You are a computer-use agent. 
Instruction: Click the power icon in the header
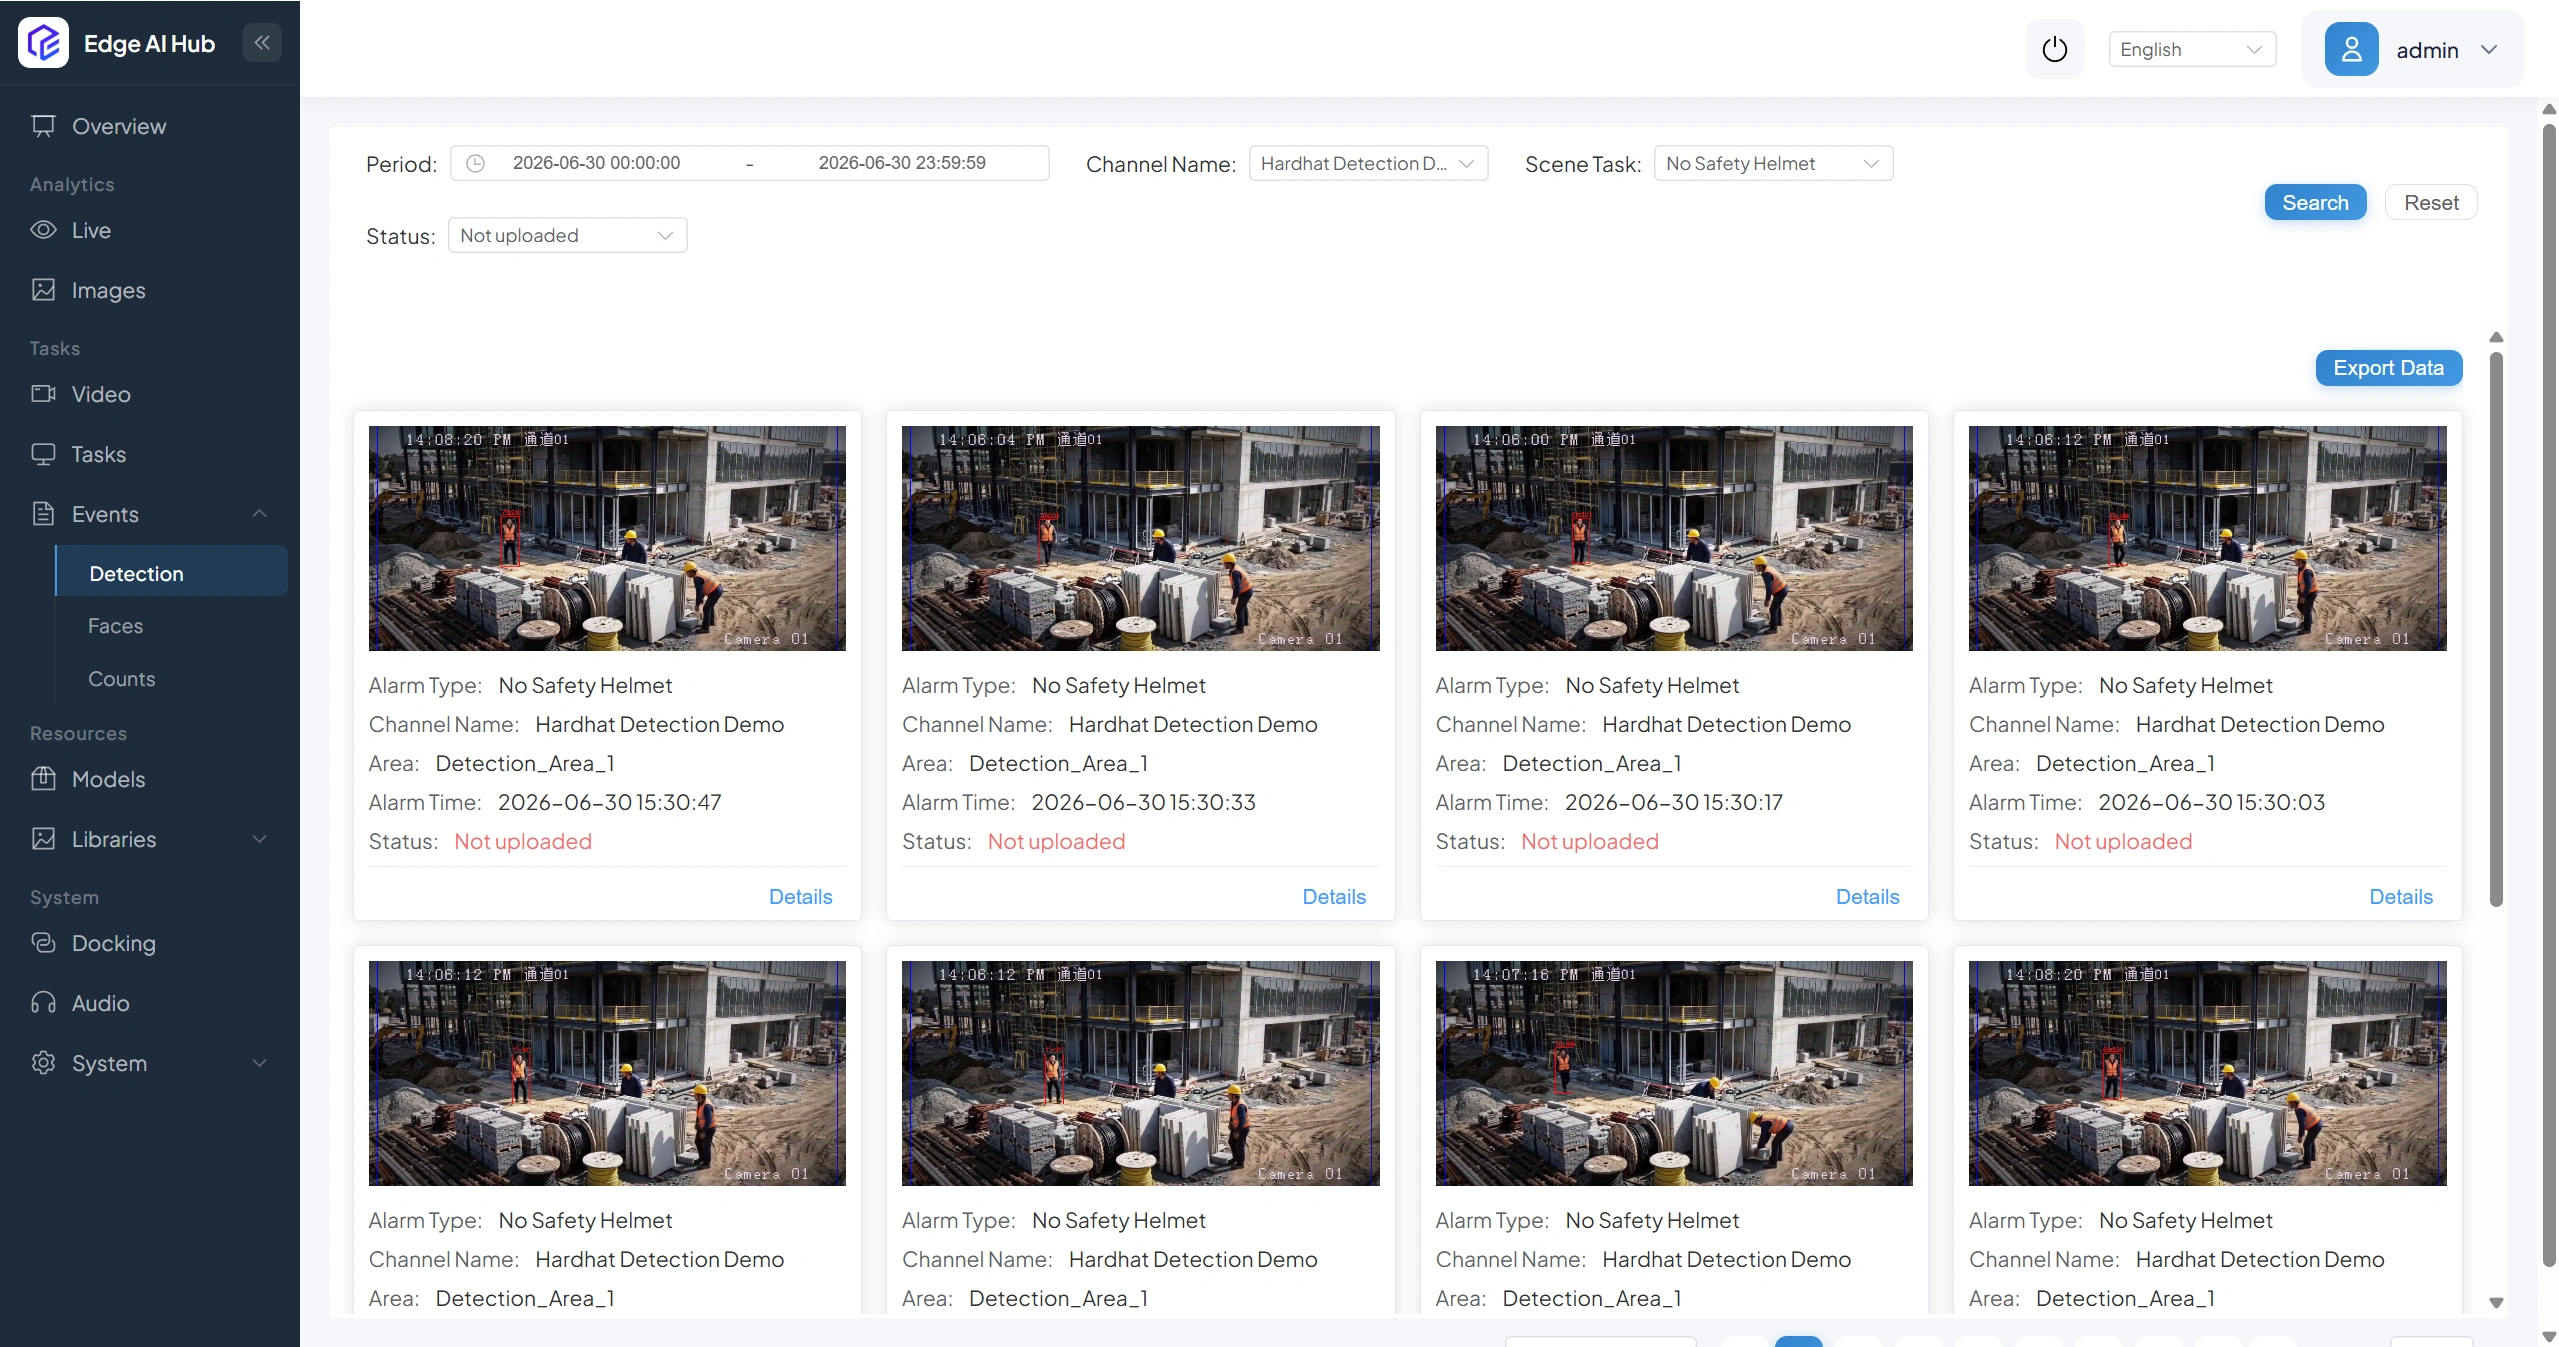coord(2054,49)
